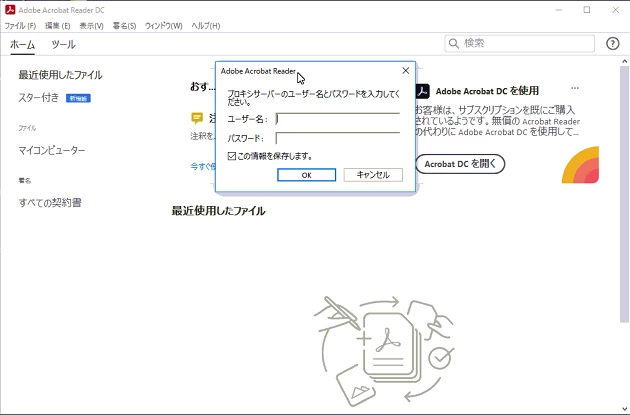
Task: Select すべての契約書 in the sidebar
Action: coord(50,203)
